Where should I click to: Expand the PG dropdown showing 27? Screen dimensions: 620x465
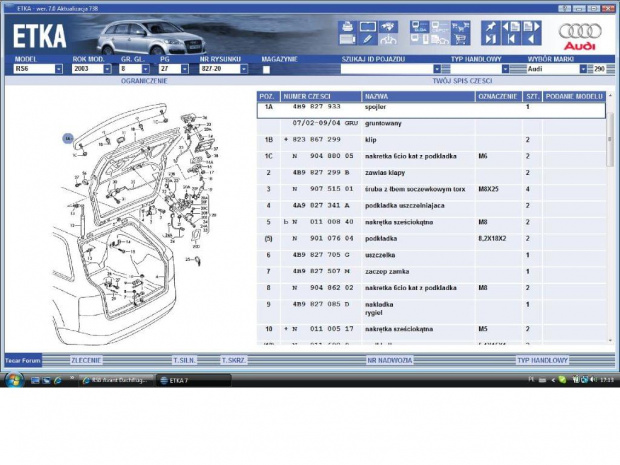(185, 69)
